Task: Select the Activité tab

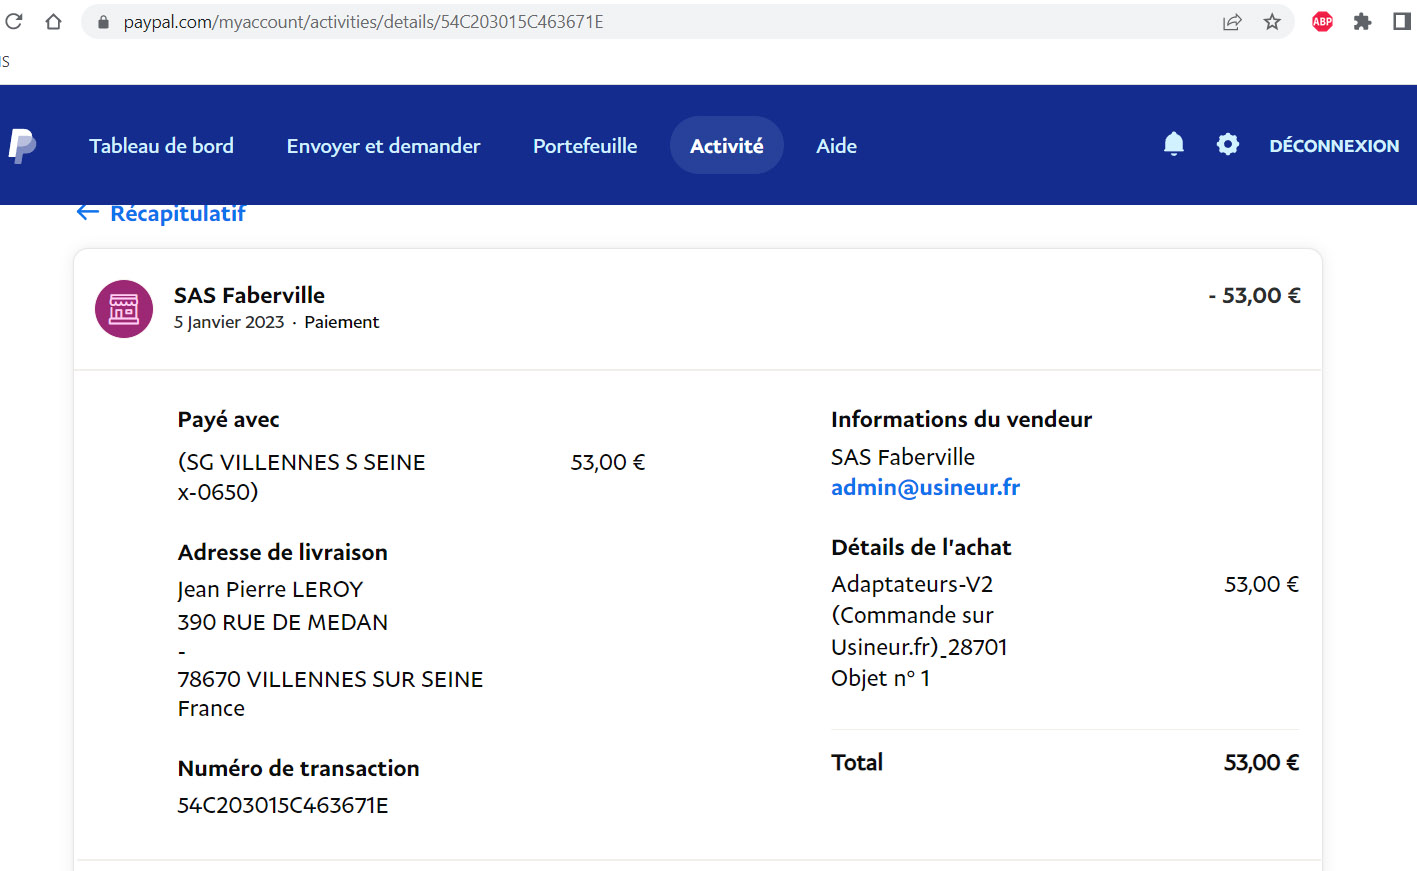Action: pos(727,146)
